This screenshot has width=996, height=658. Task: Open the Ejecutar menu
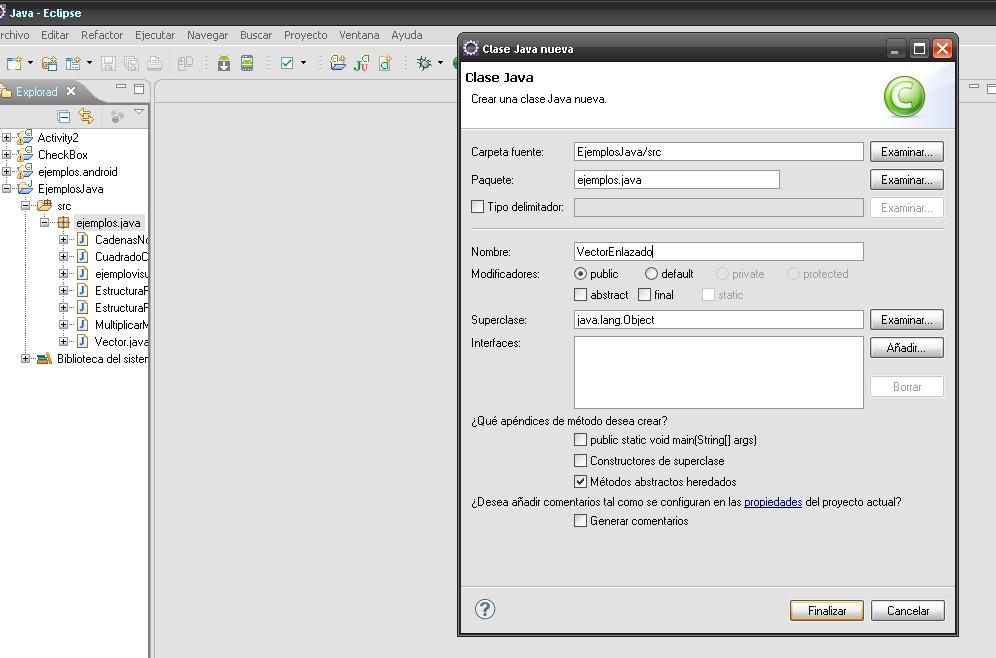point(155,35)
